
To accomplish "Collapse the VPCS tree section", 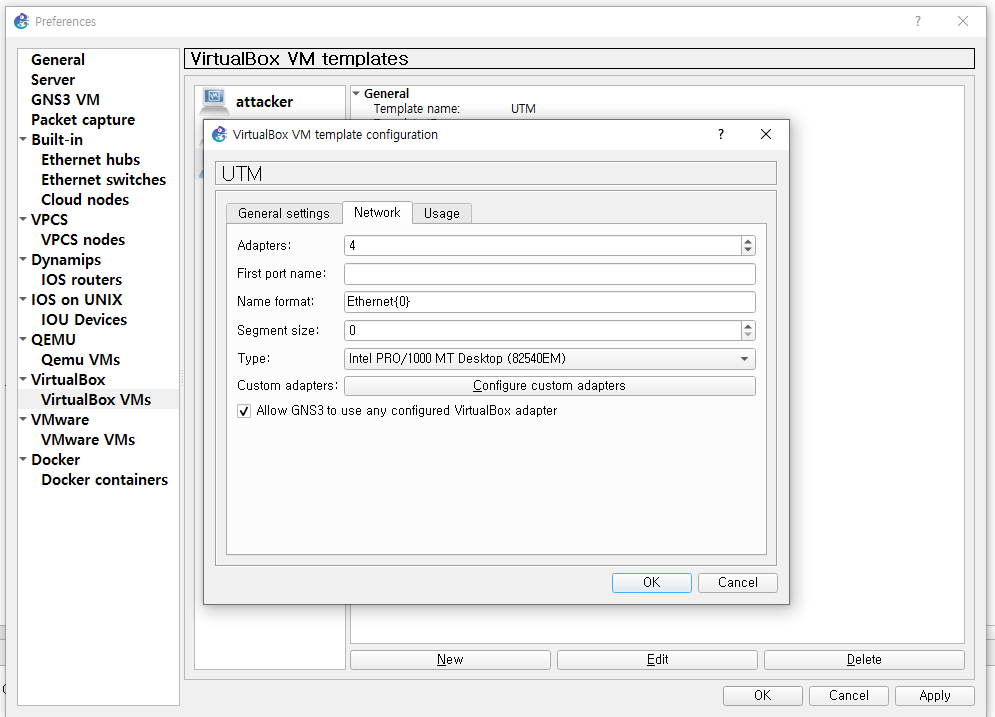I will point(23,220).
